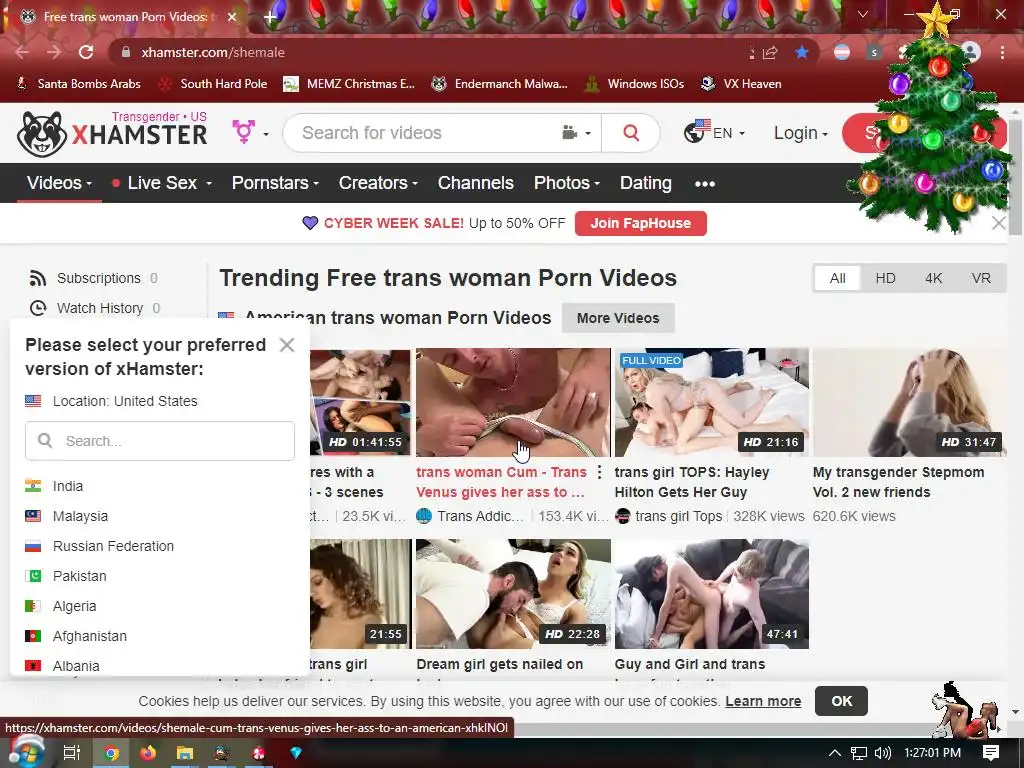This screenshot has width=1024, height=768.
Task: Click the share page icon in address bar
Action: coord(770,53)
